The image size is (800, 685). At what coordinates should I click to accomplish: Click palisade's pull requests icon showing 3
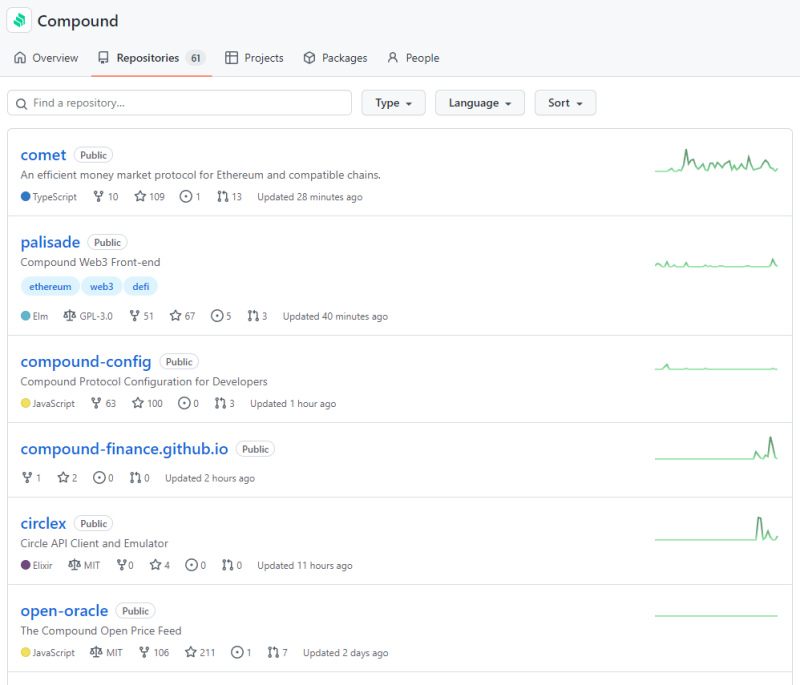253,316
